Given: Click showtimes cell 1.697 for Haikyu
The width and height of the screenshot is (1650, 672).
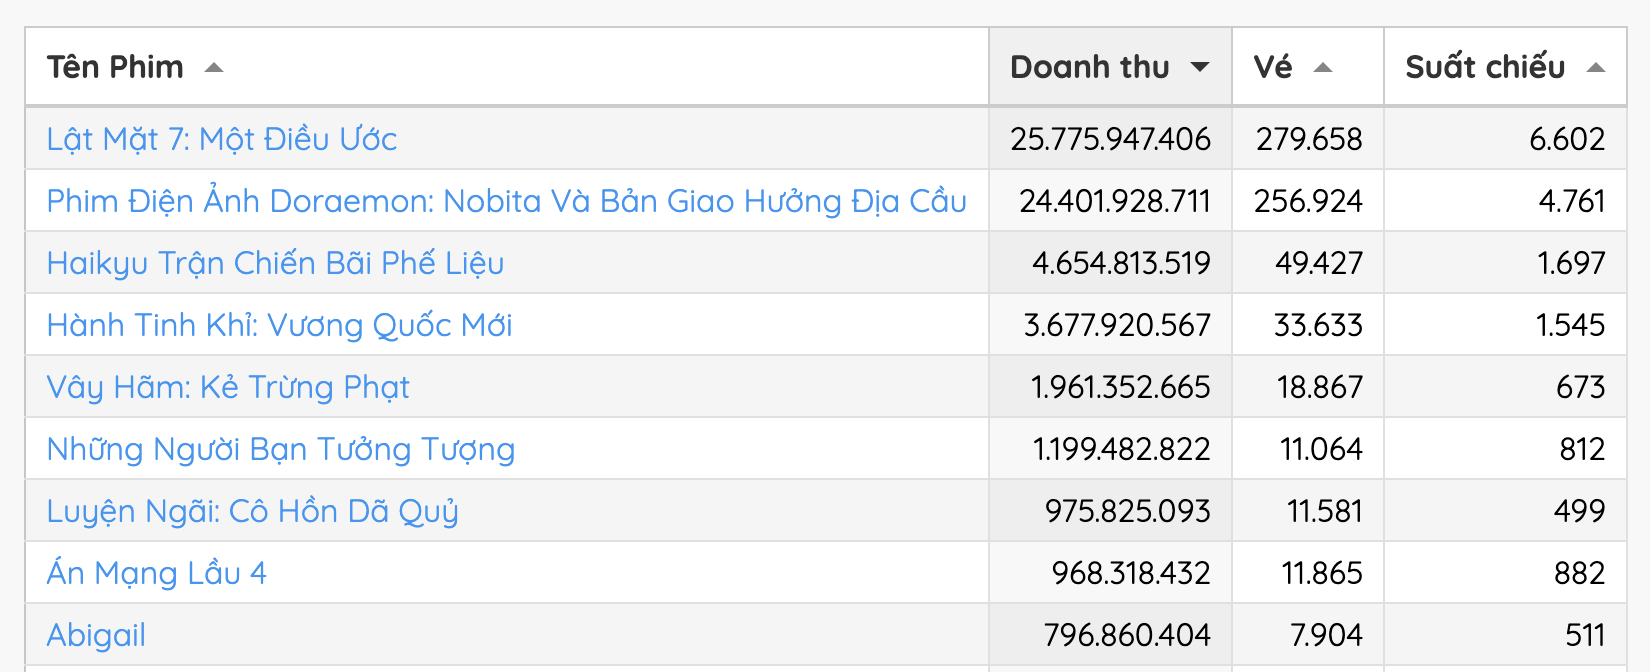Looking at the screenshot, I should [1571, 263].
